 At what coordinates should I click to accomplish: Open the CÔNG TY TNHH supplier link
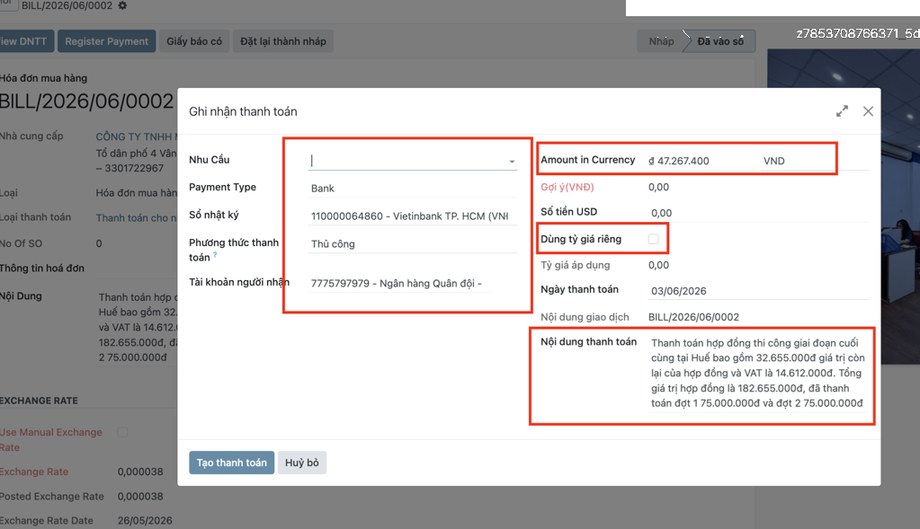coord(136,137)
